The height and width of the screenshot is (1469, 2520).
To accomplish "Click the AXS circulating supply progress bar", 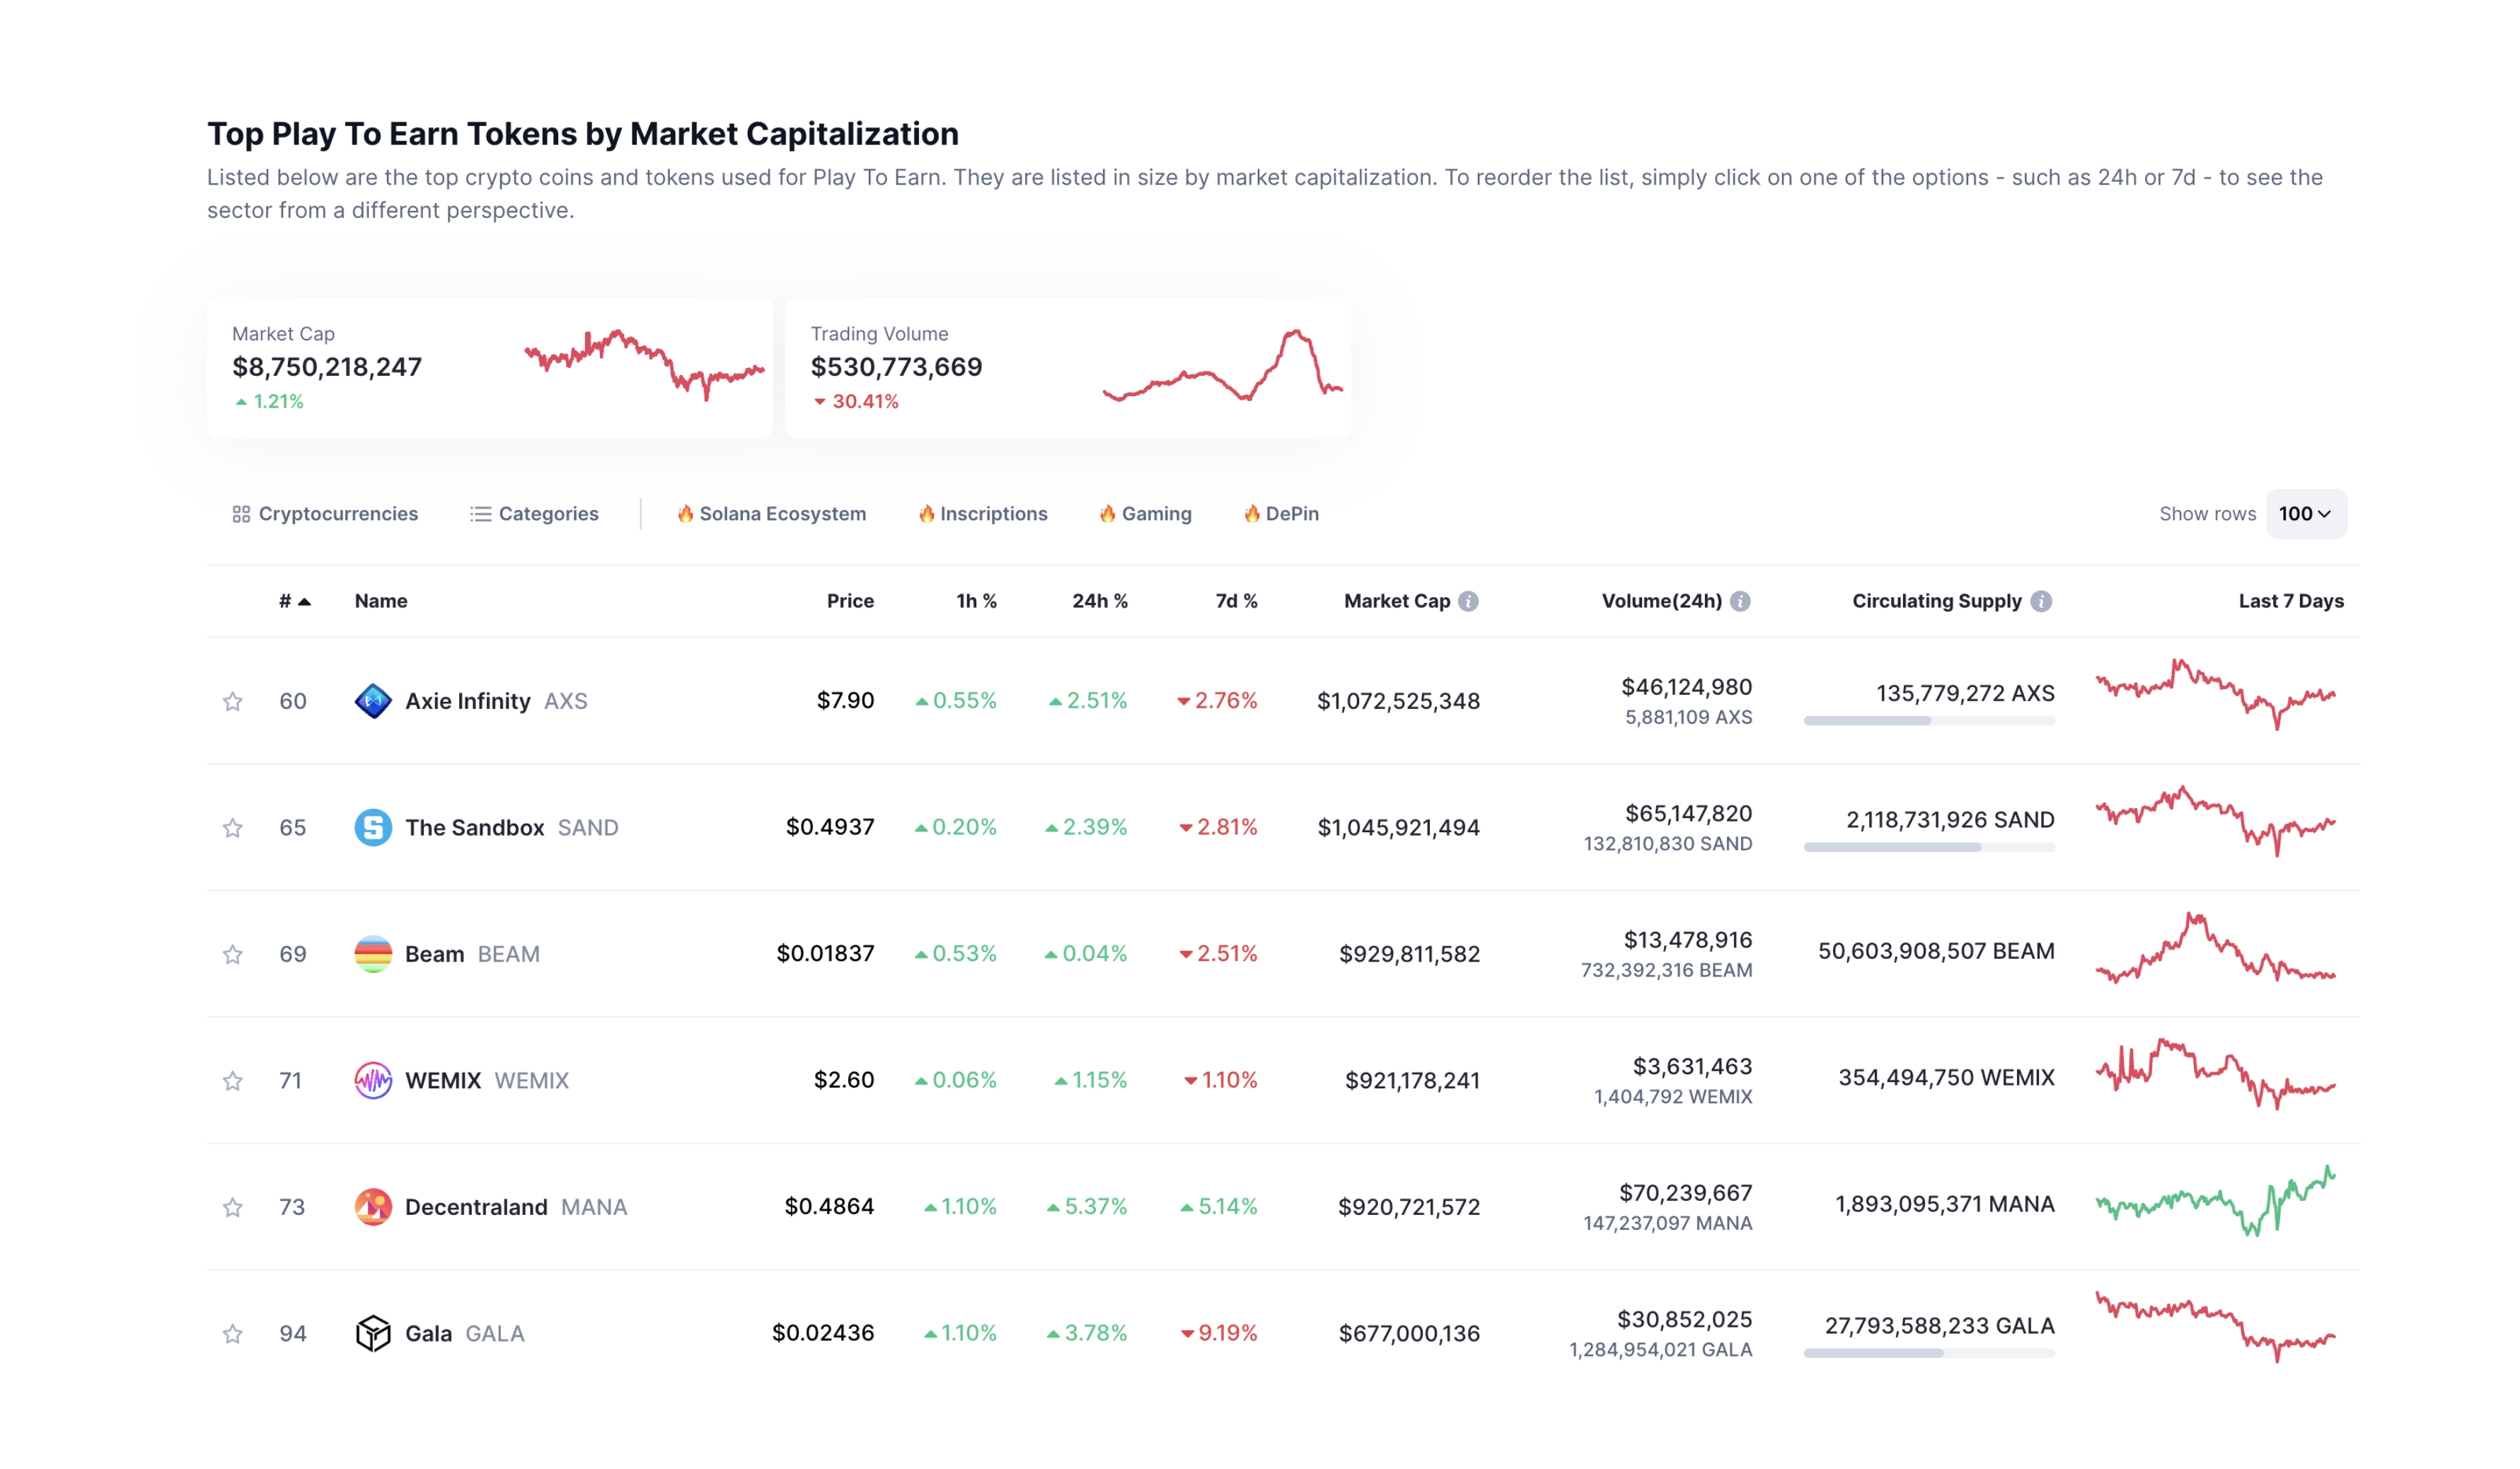I will (x=1929, y=721).
